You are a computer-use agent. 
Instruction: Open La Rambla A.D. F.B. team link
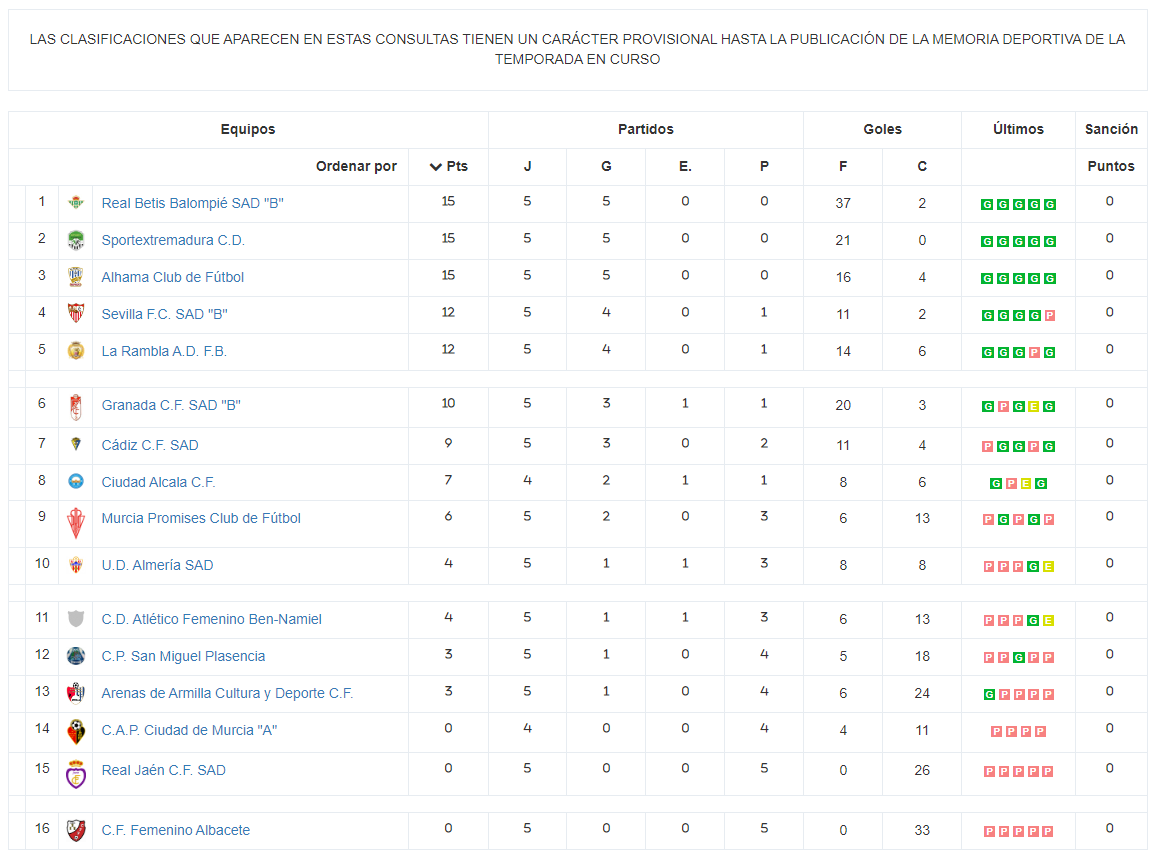tap(164, 351)
